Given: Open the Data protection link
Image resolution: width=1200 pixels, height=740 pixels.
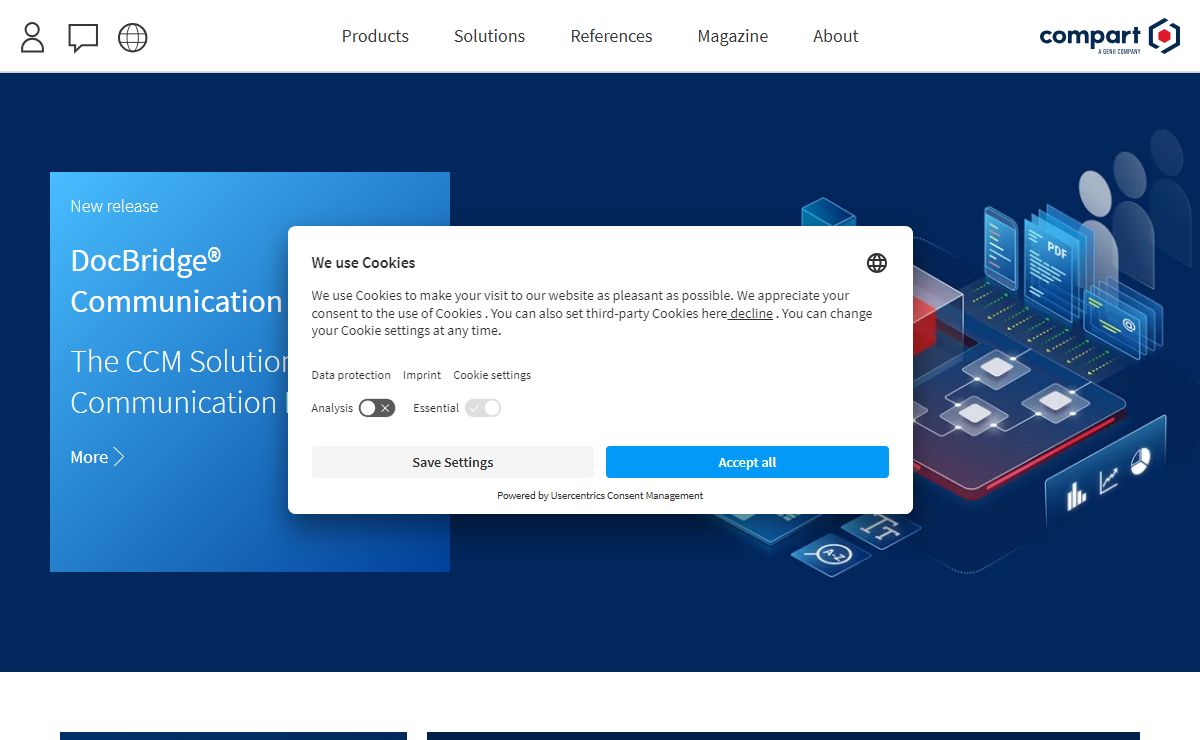Looking at the screenshot, I should [351, 375].
